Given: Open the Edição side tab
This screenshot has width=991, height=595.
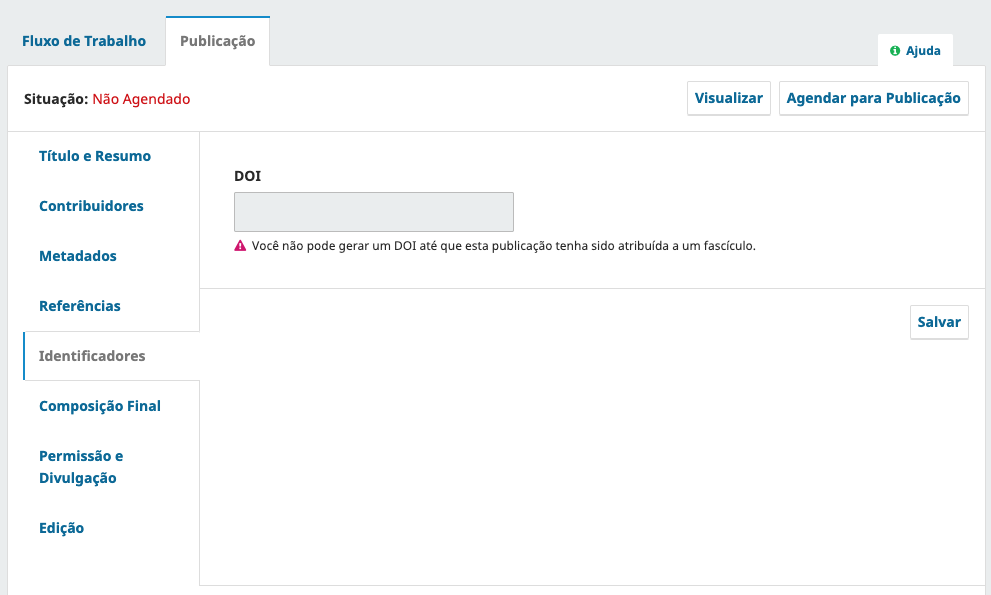Looking at the screenshot, I should [61, 528].
